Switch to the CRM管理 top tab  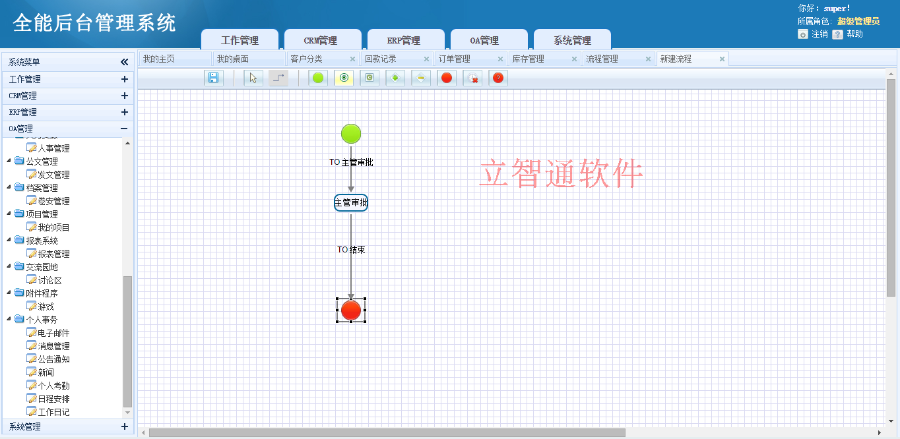click(x=323, y=40)
